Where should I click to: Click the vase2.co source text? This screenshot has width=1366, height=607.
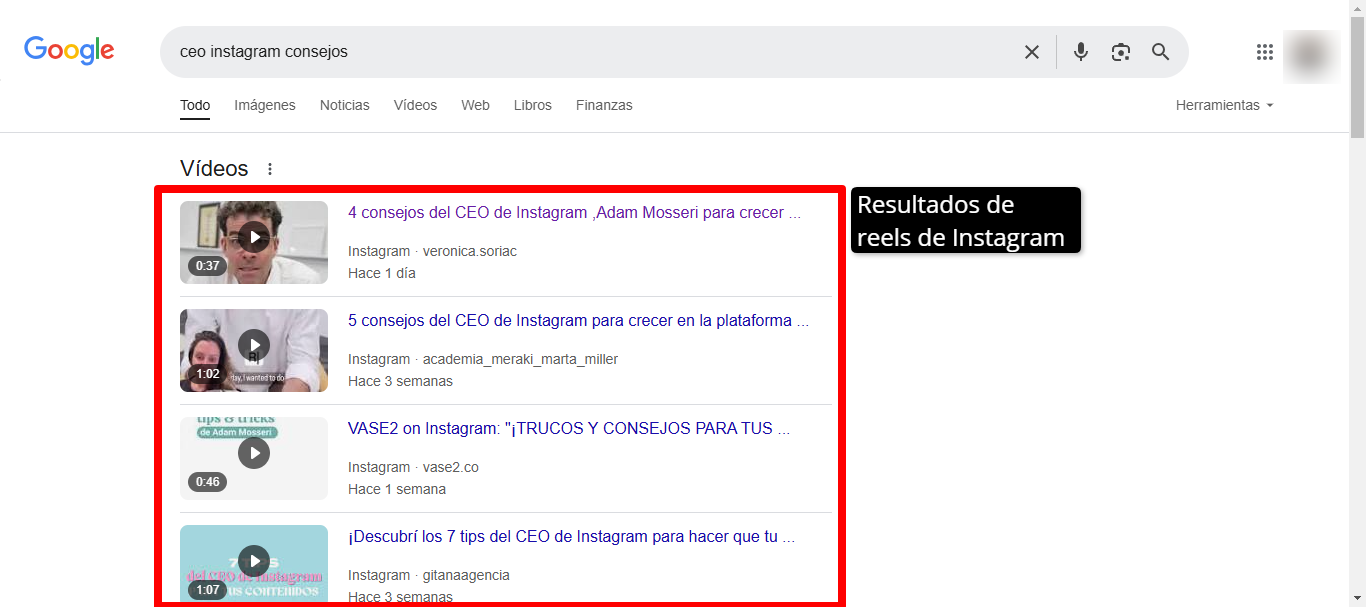point(451,467)
